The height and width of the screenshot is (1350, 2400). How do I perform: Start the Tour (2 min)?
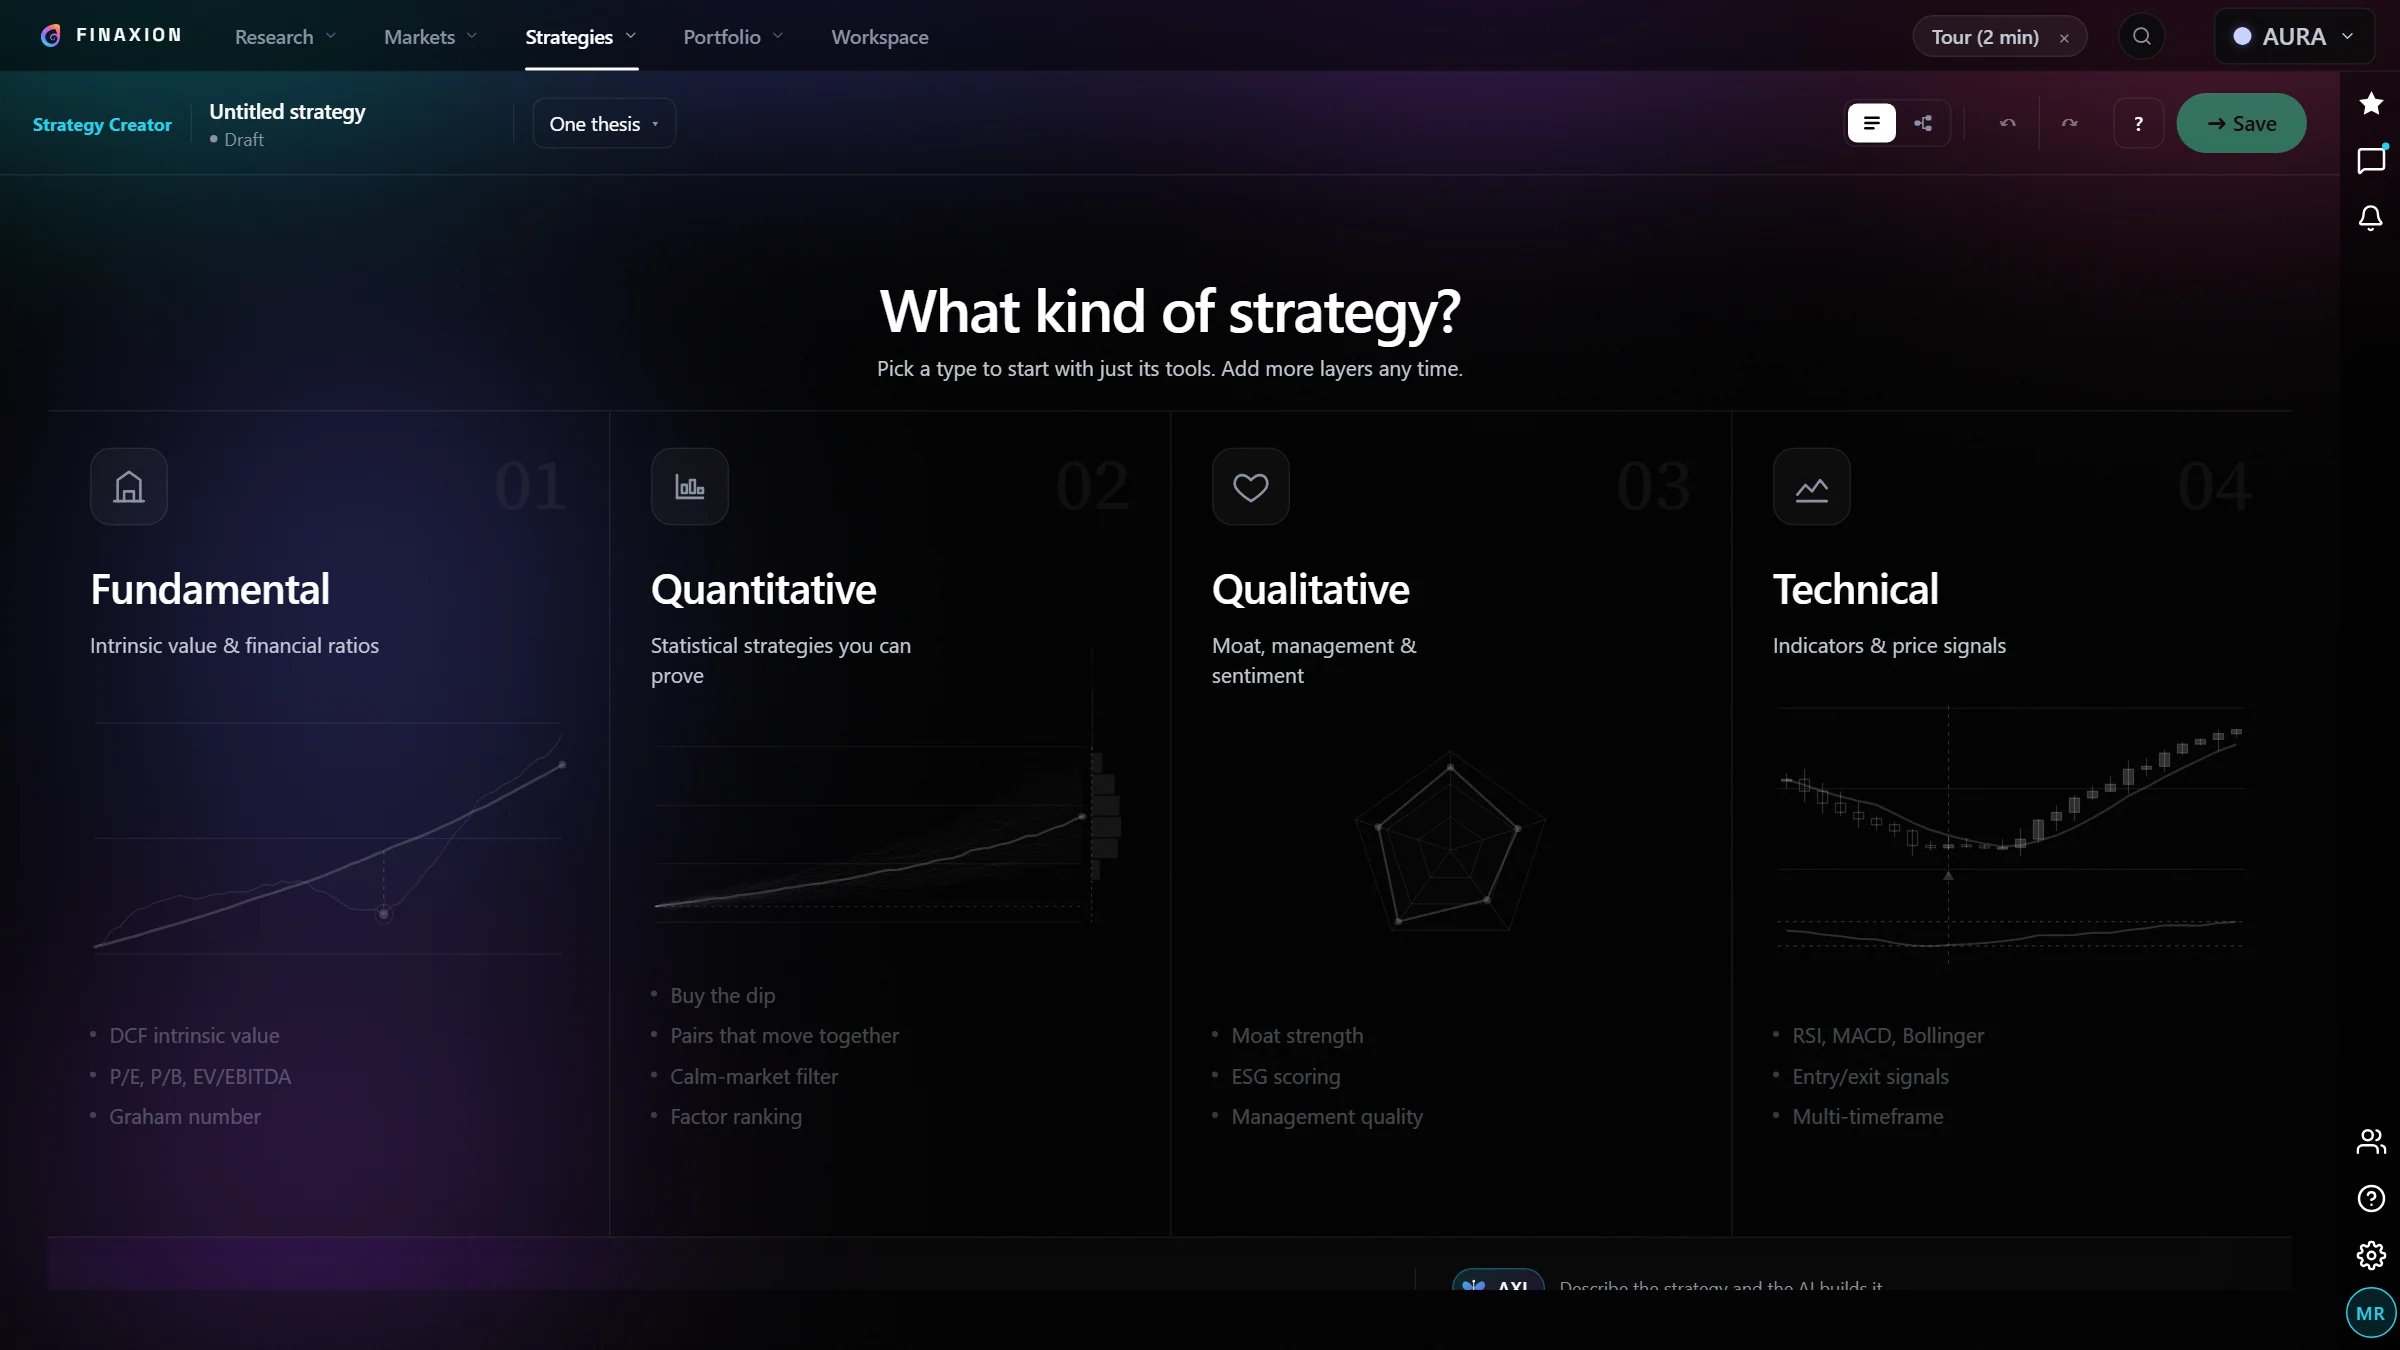[x=1984, y=37]
